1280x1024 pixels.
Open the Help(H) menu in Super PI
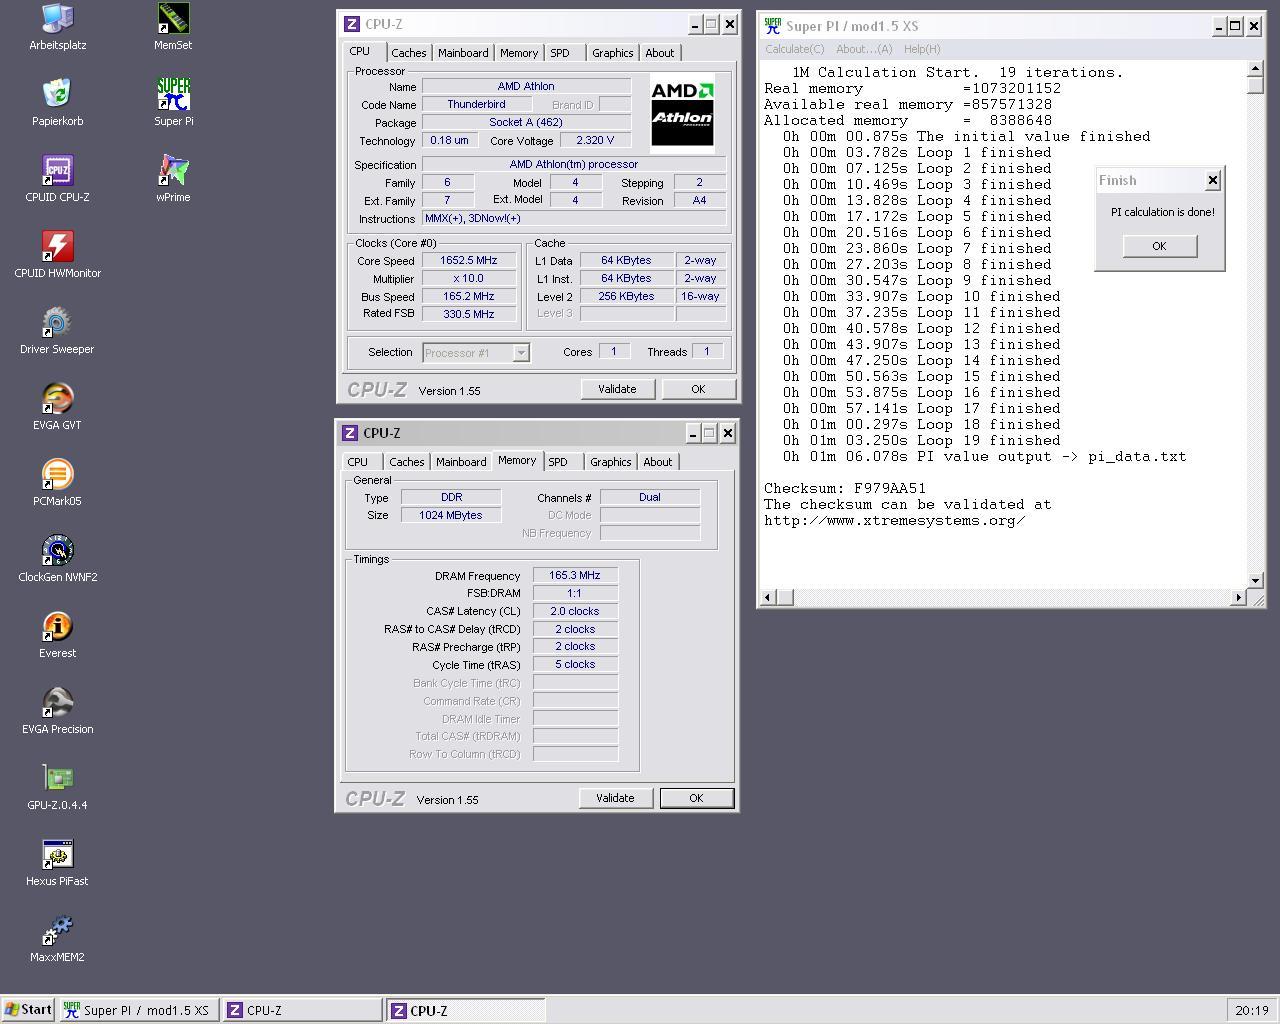(922, 49)
